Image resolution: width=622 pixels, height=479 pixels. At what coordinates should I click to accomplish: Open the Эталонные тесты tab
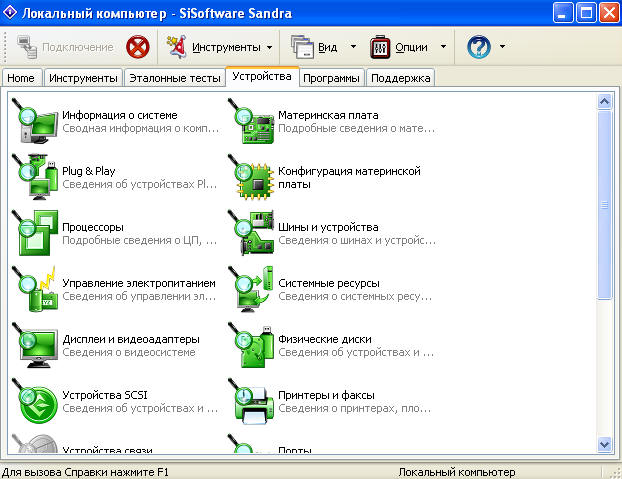(x=175, y=78)
